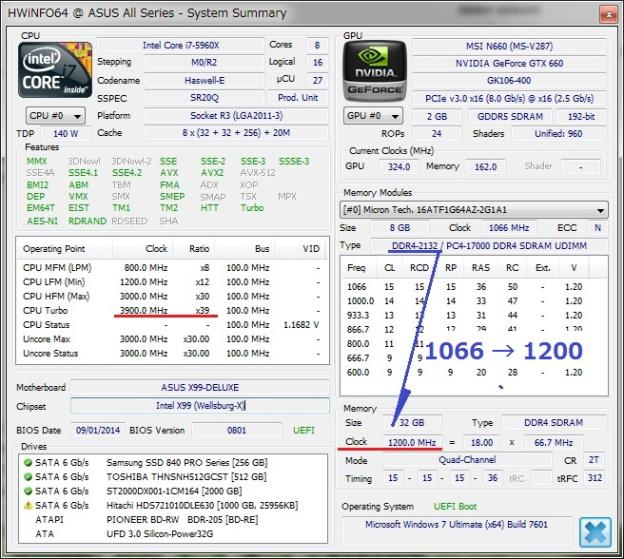Click the Haswell-E codename value
This screenshot has width=624, height=559.
[204, 80]
